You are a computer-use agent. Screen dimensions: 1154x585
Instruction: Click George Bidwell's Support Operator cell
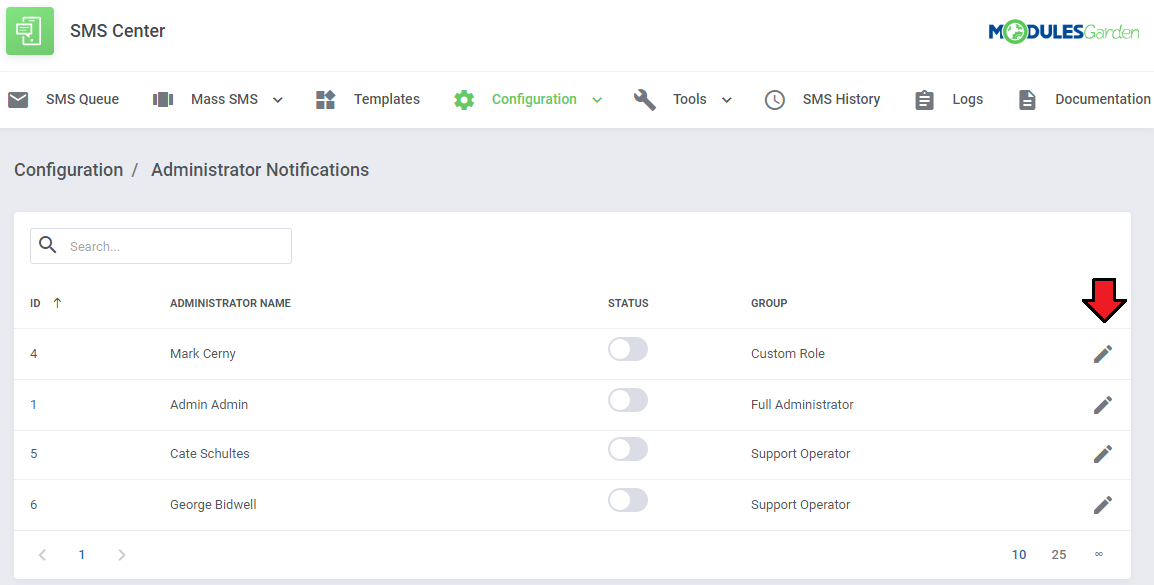pos(801,505)
